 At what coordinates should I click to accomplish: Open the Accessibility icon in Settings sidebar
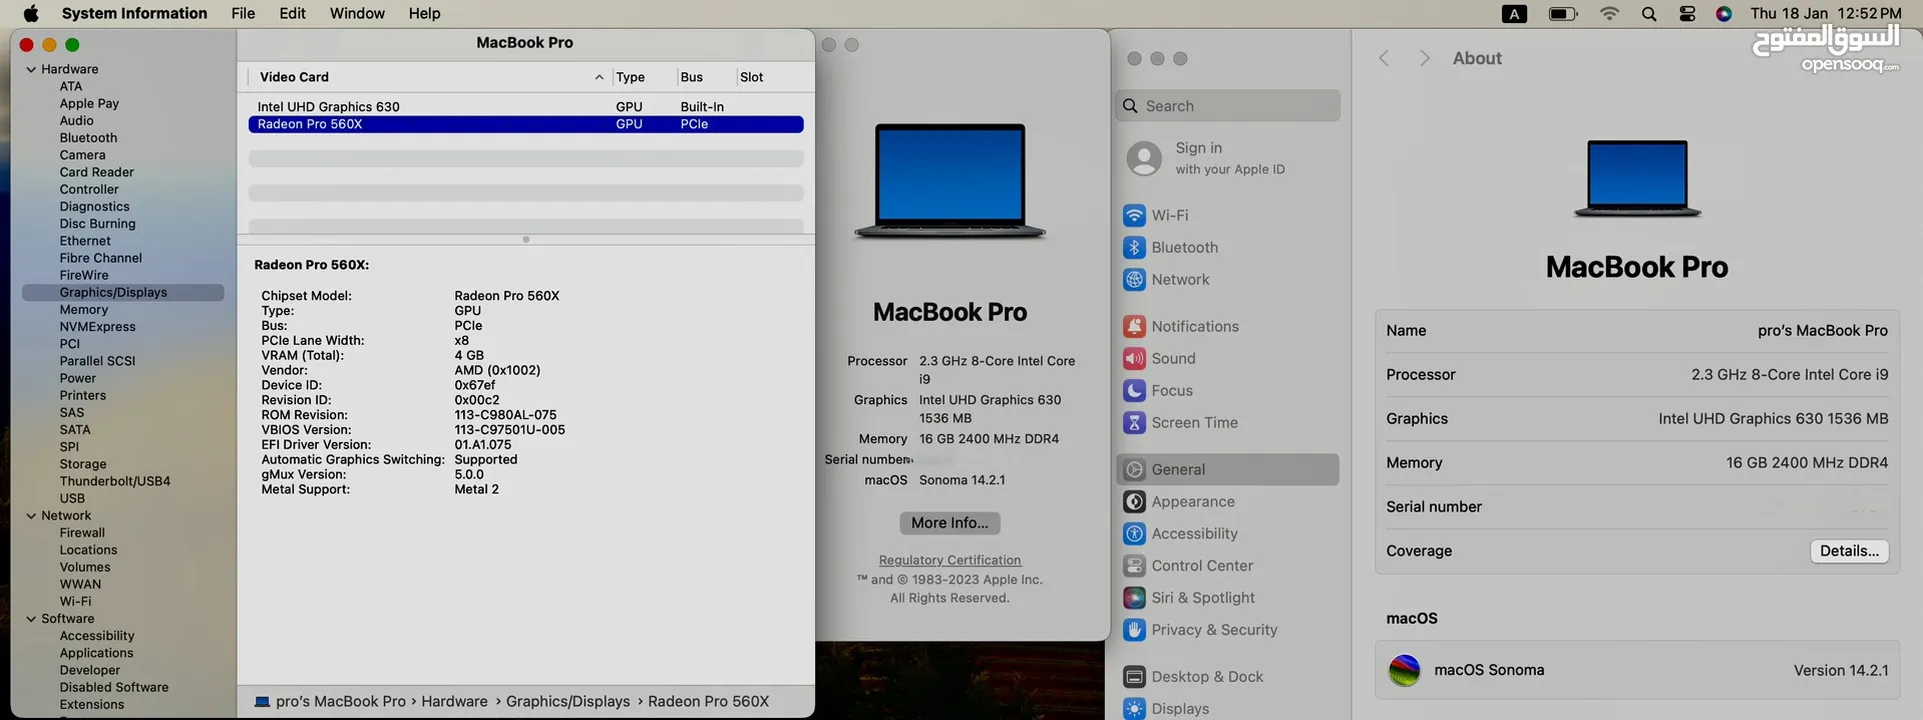(x=1134, y=533)
